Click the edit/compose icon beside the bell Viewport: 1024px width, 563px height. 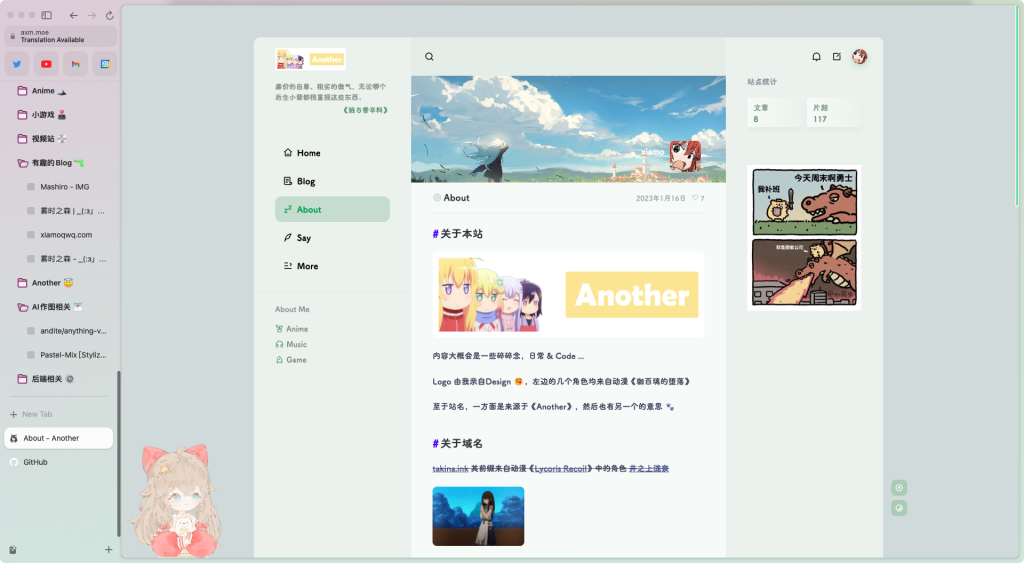click(837, 57)
